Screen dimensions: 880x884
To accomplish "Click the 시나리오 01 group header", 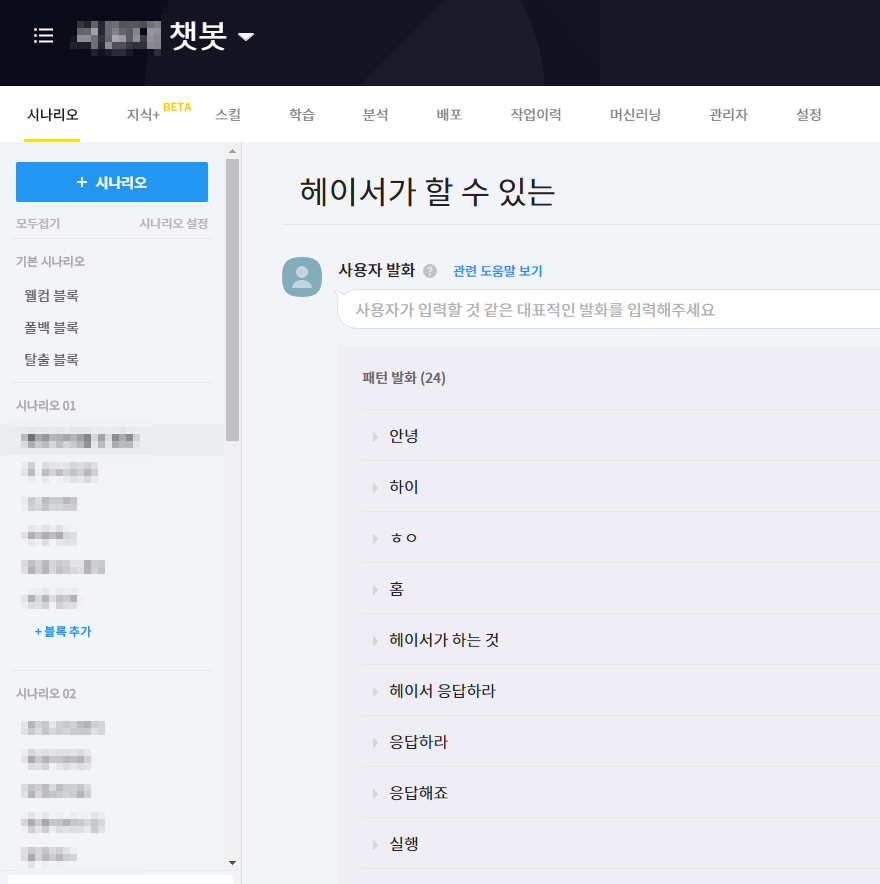I will [46, 405].
